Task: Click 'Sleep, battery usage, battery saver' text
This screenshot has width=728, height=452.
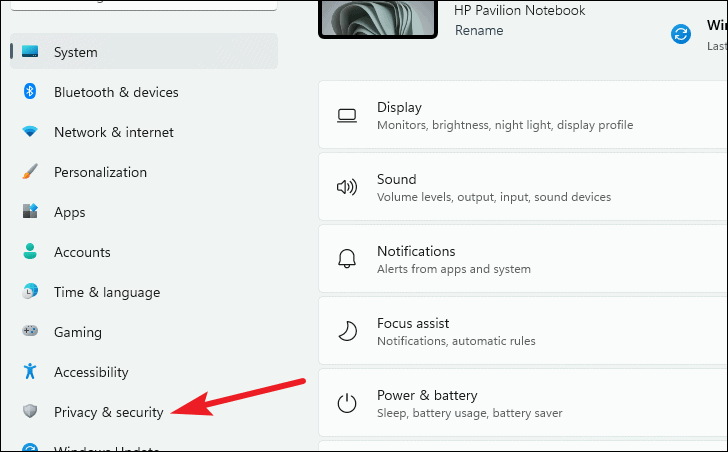Action: pos(469,413)
